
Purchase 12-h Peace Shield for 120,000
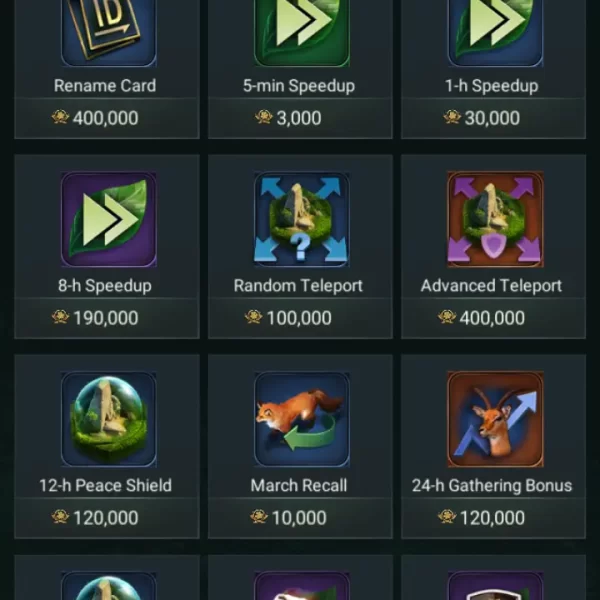pyautogui.click(x=107, y=518)
